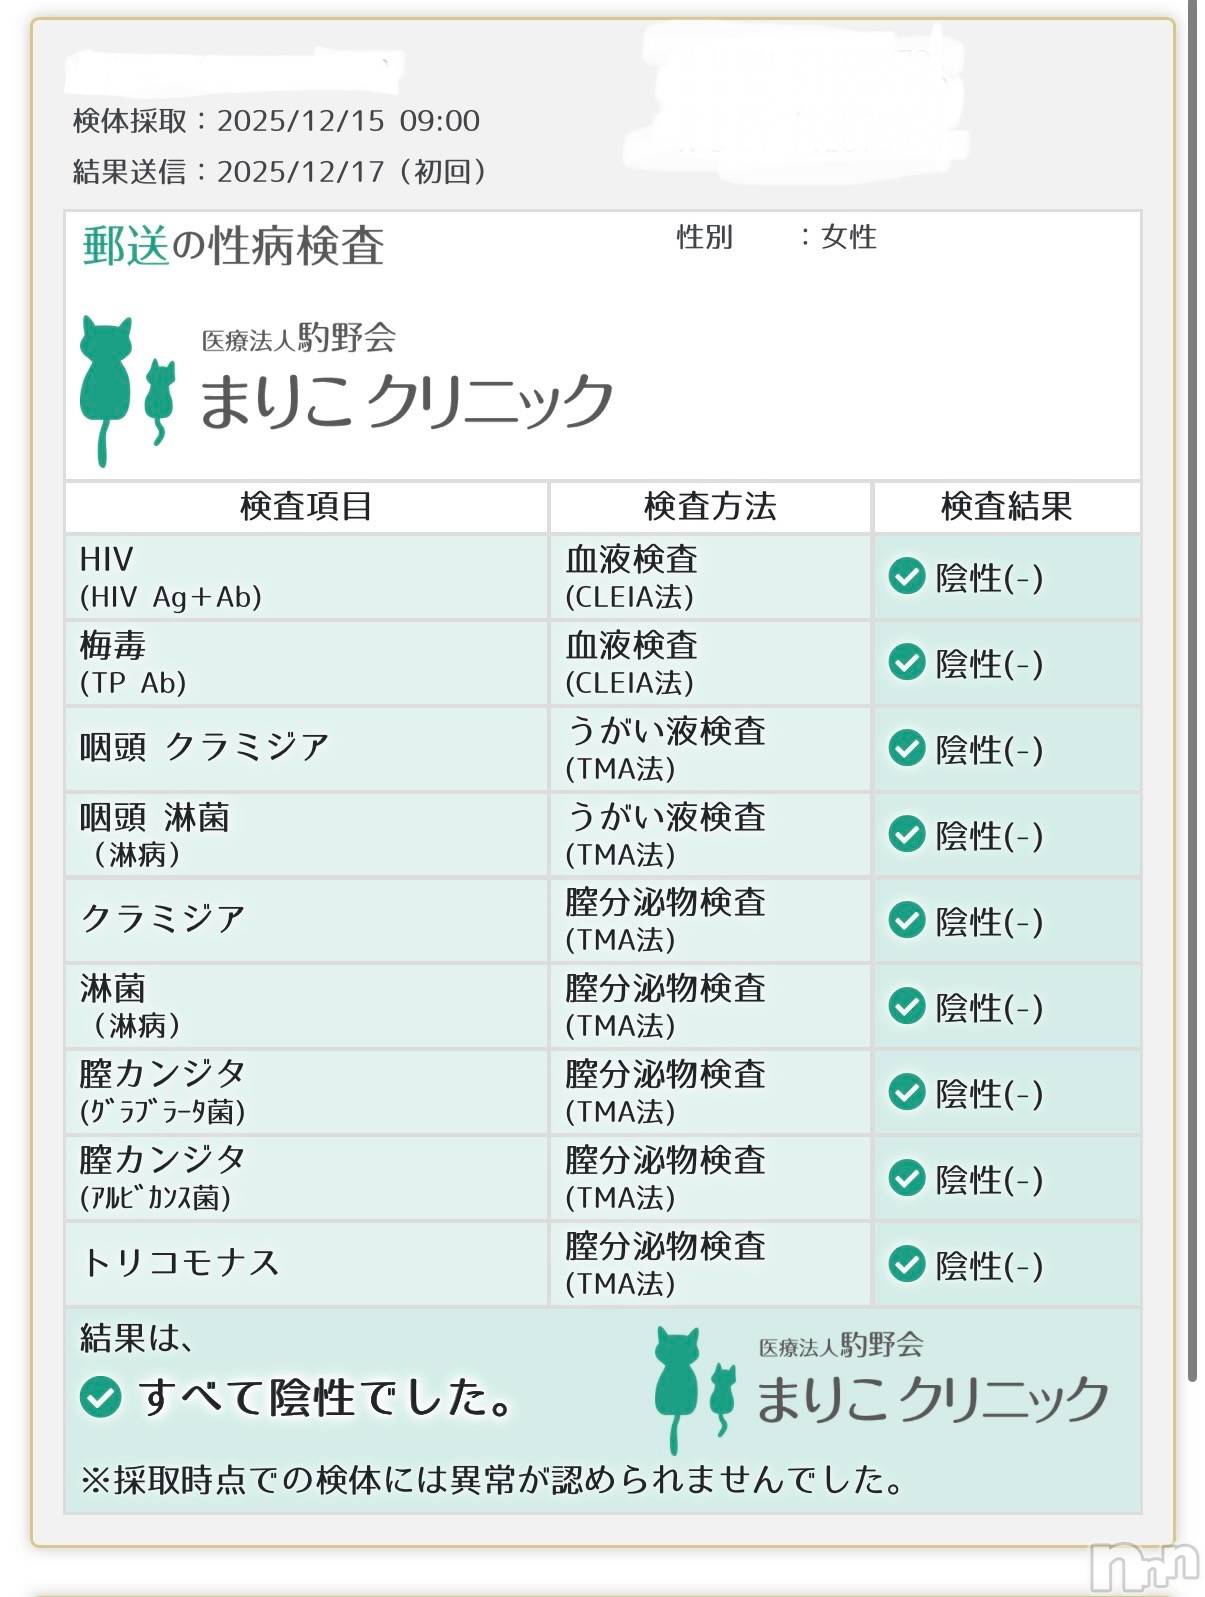Click the checkmark icon in 梅毒 row
Viewport: 1205px width, 1597px height.
point(907,662)
